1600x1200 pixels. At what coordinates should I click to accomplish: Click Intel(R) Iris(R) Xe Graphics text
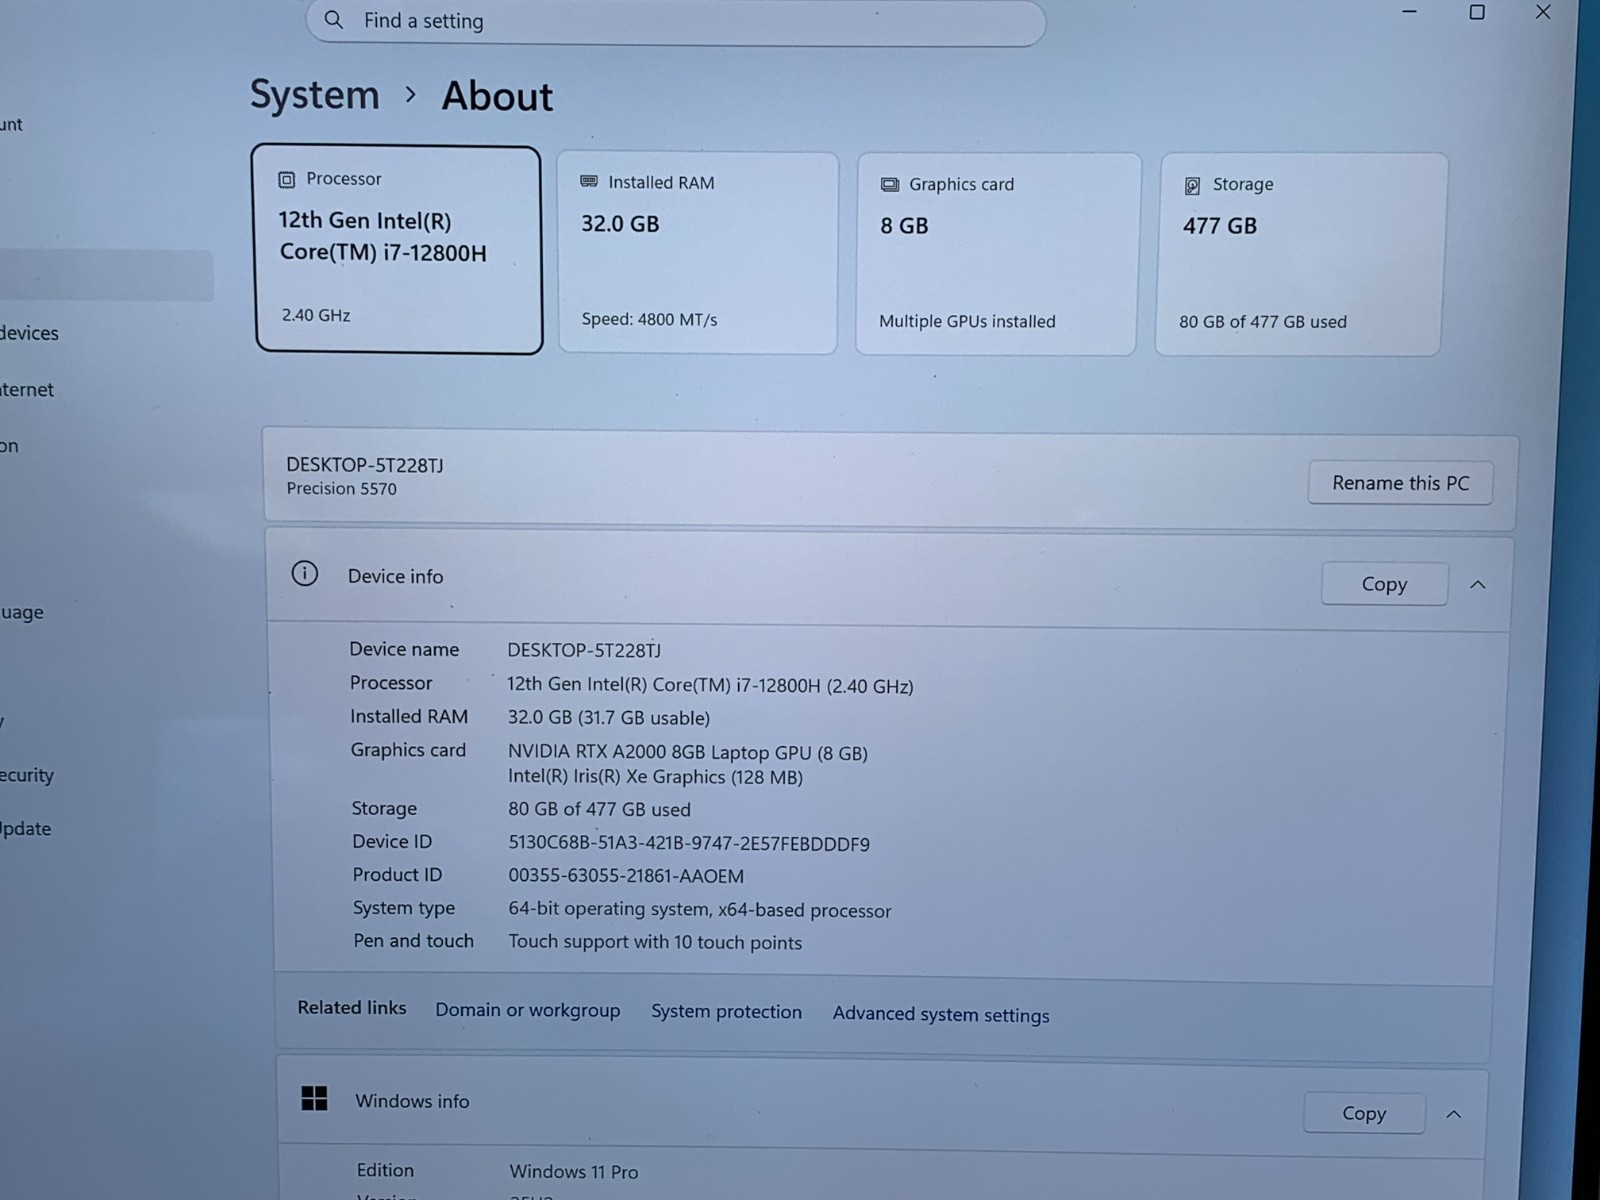655,777
